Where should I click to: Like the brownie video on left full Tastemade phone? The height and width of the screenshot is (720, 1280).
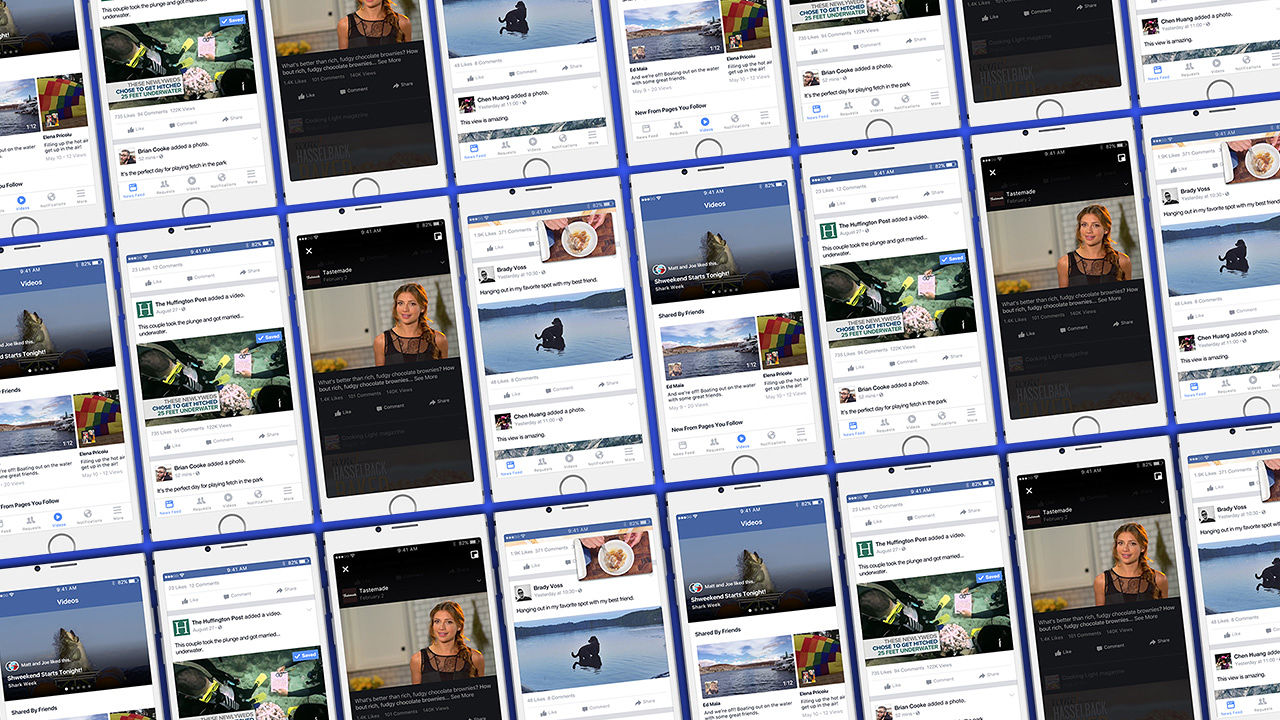342,412
